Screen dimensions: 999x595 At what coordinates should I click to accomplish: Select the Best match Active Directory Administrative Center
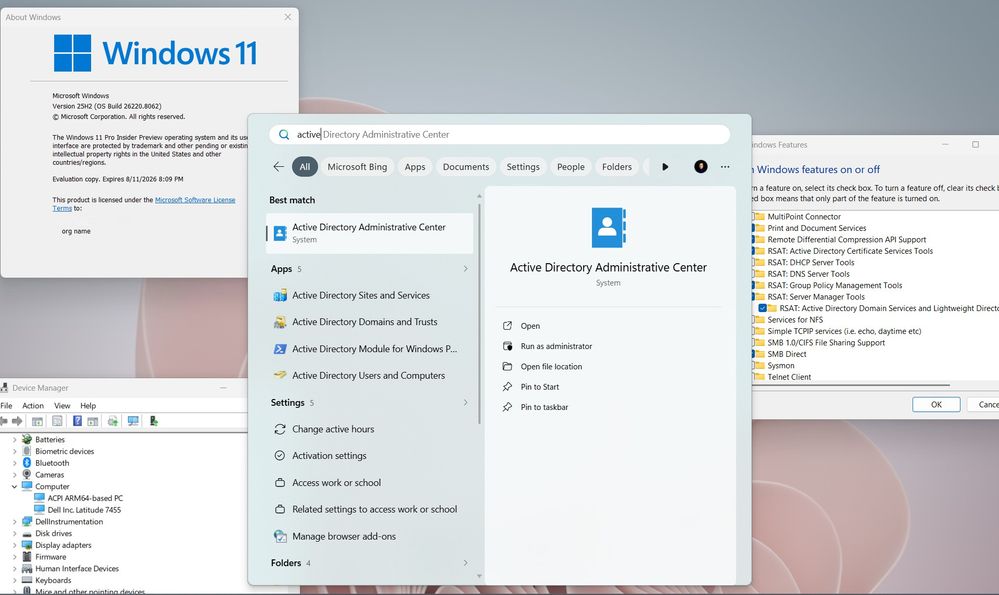pyautogui.click(x=370, y=233)
